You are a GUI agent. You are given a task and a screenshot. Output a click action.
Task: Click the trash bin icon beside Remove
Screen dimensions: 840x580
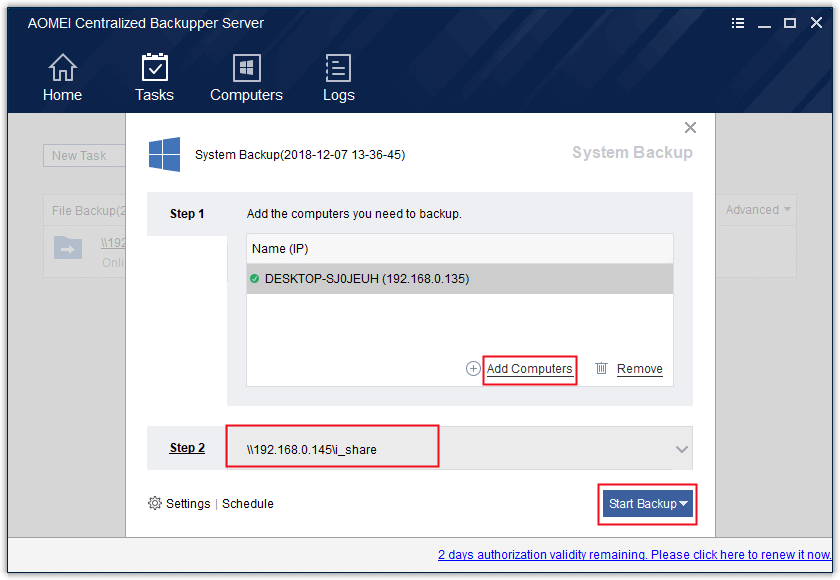tap(602, 368)
